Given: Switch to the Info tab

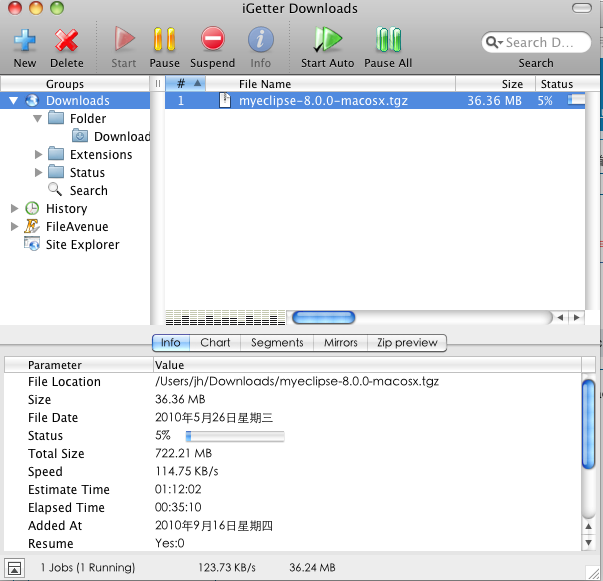Looking at the screenshot, I should 171,343.
